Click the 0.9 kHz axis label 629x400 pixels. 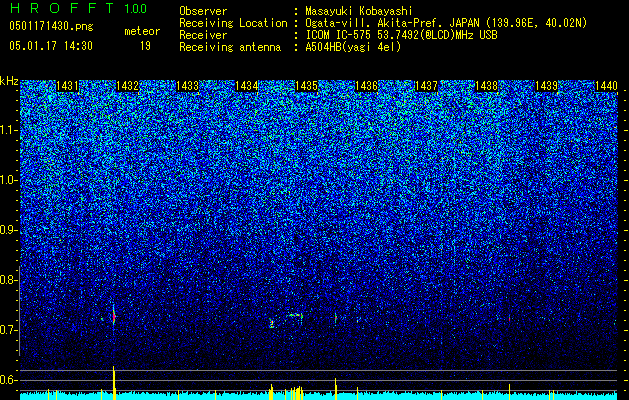coord(9,230)
